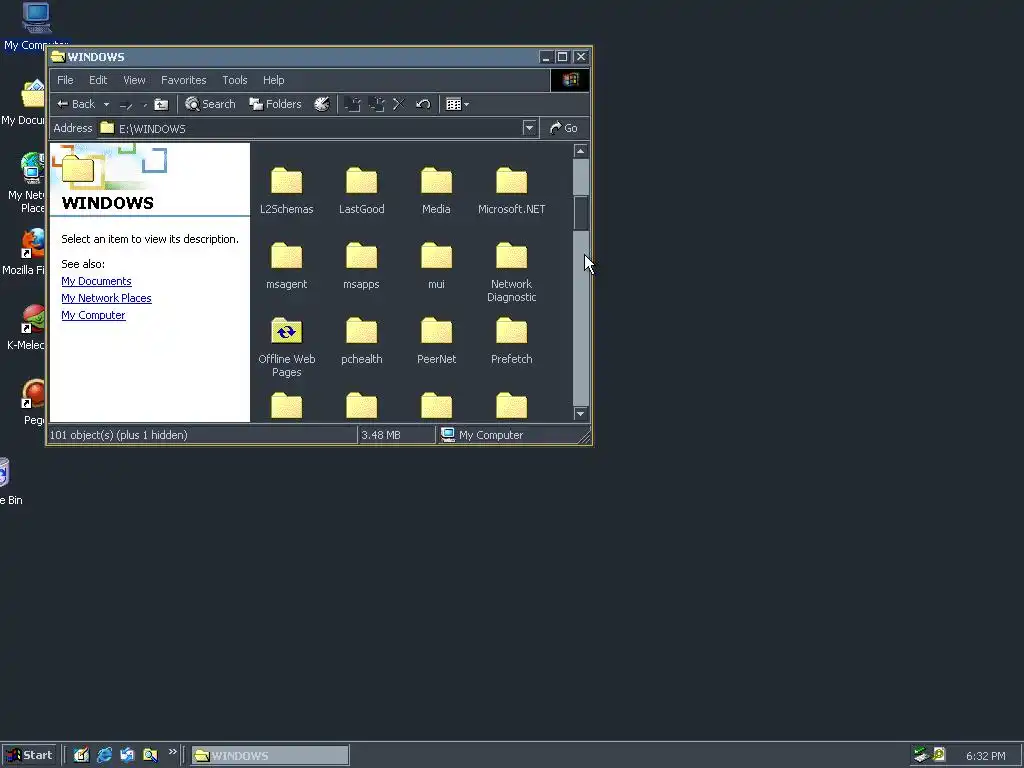
Task: Click the scrollbar up arrow
Action: point(581,151)
